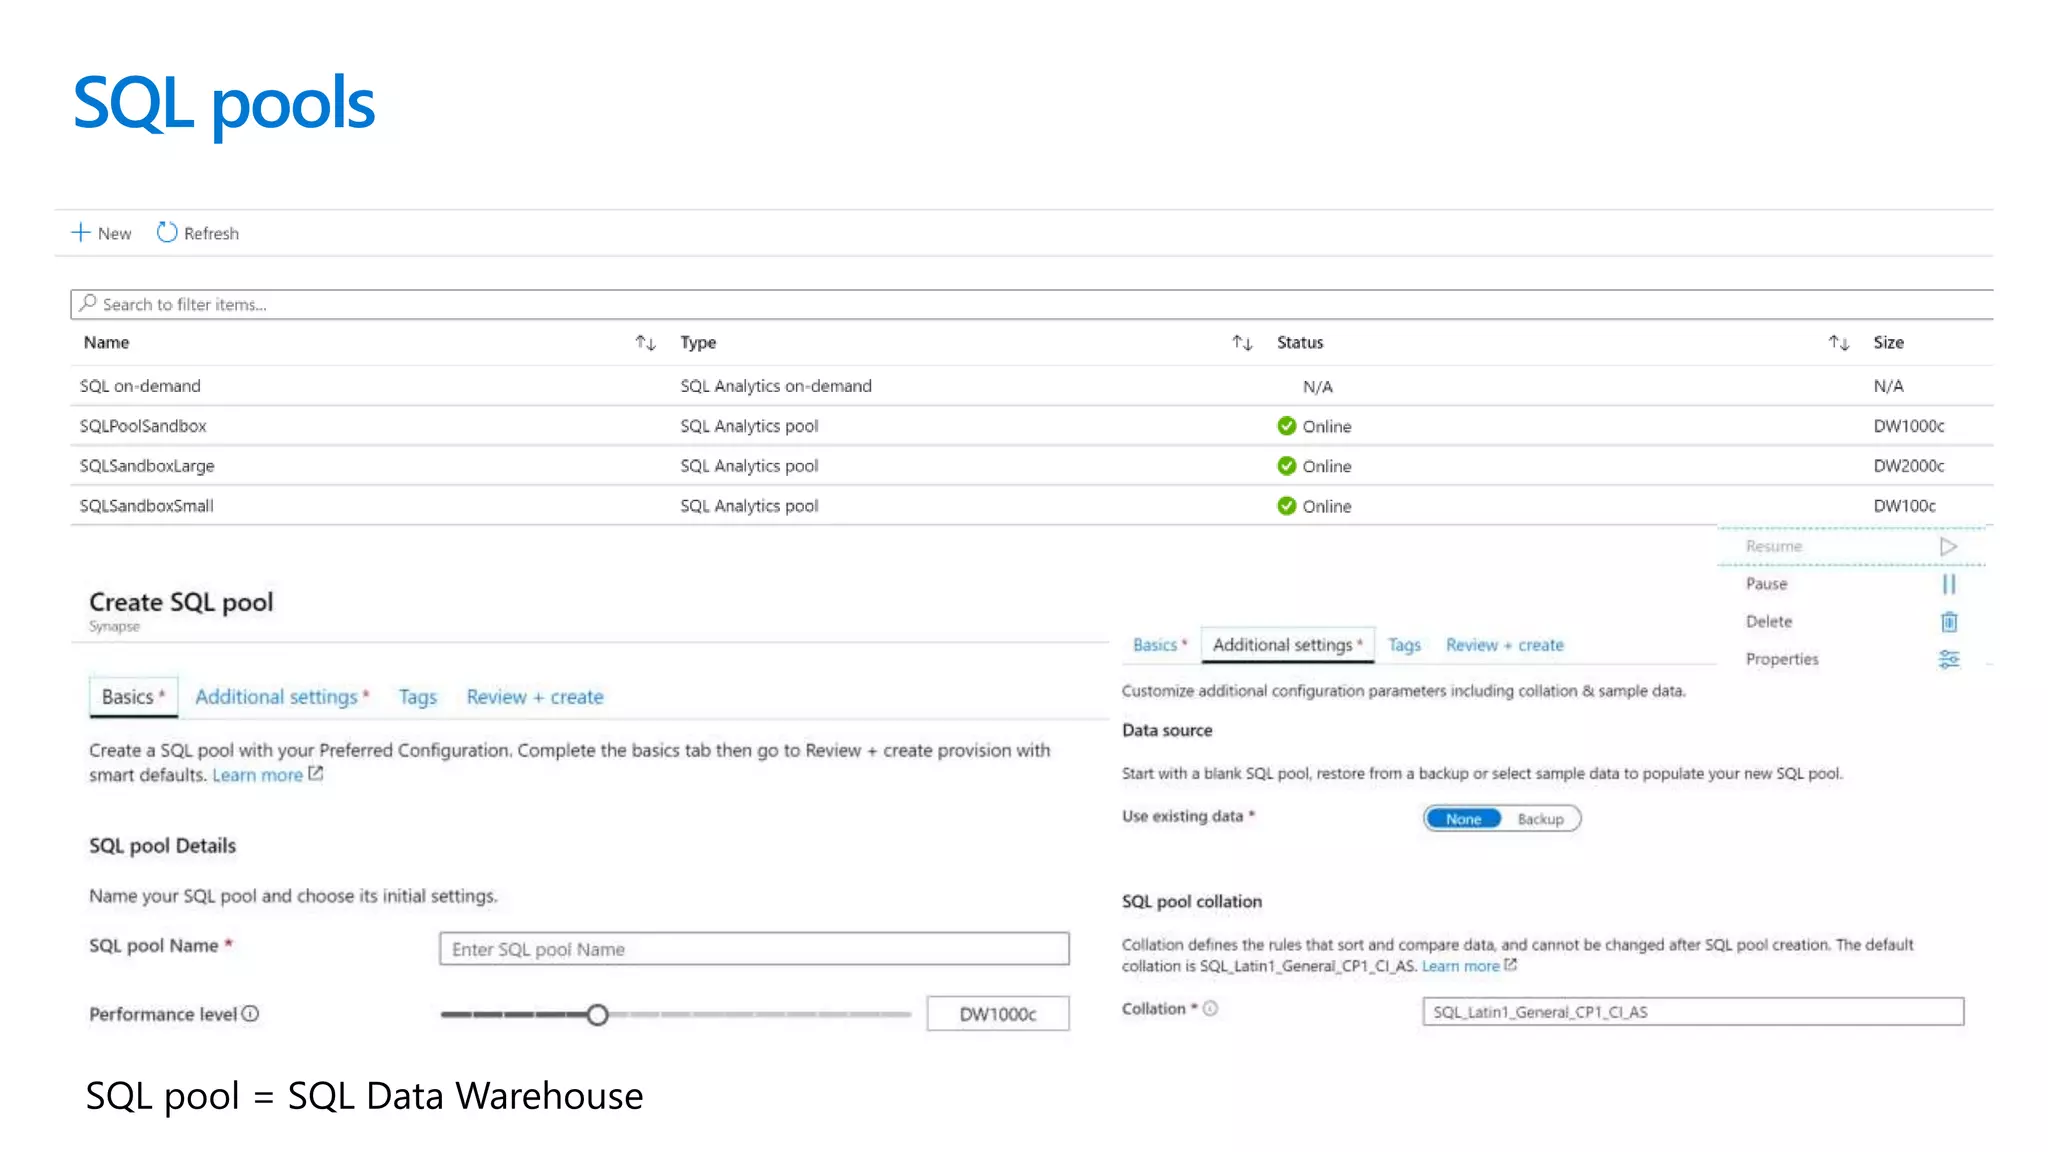Screen dimensions: 2048x1152
Task: Click Learn more link under Basics description
Action: pos(258,775)
